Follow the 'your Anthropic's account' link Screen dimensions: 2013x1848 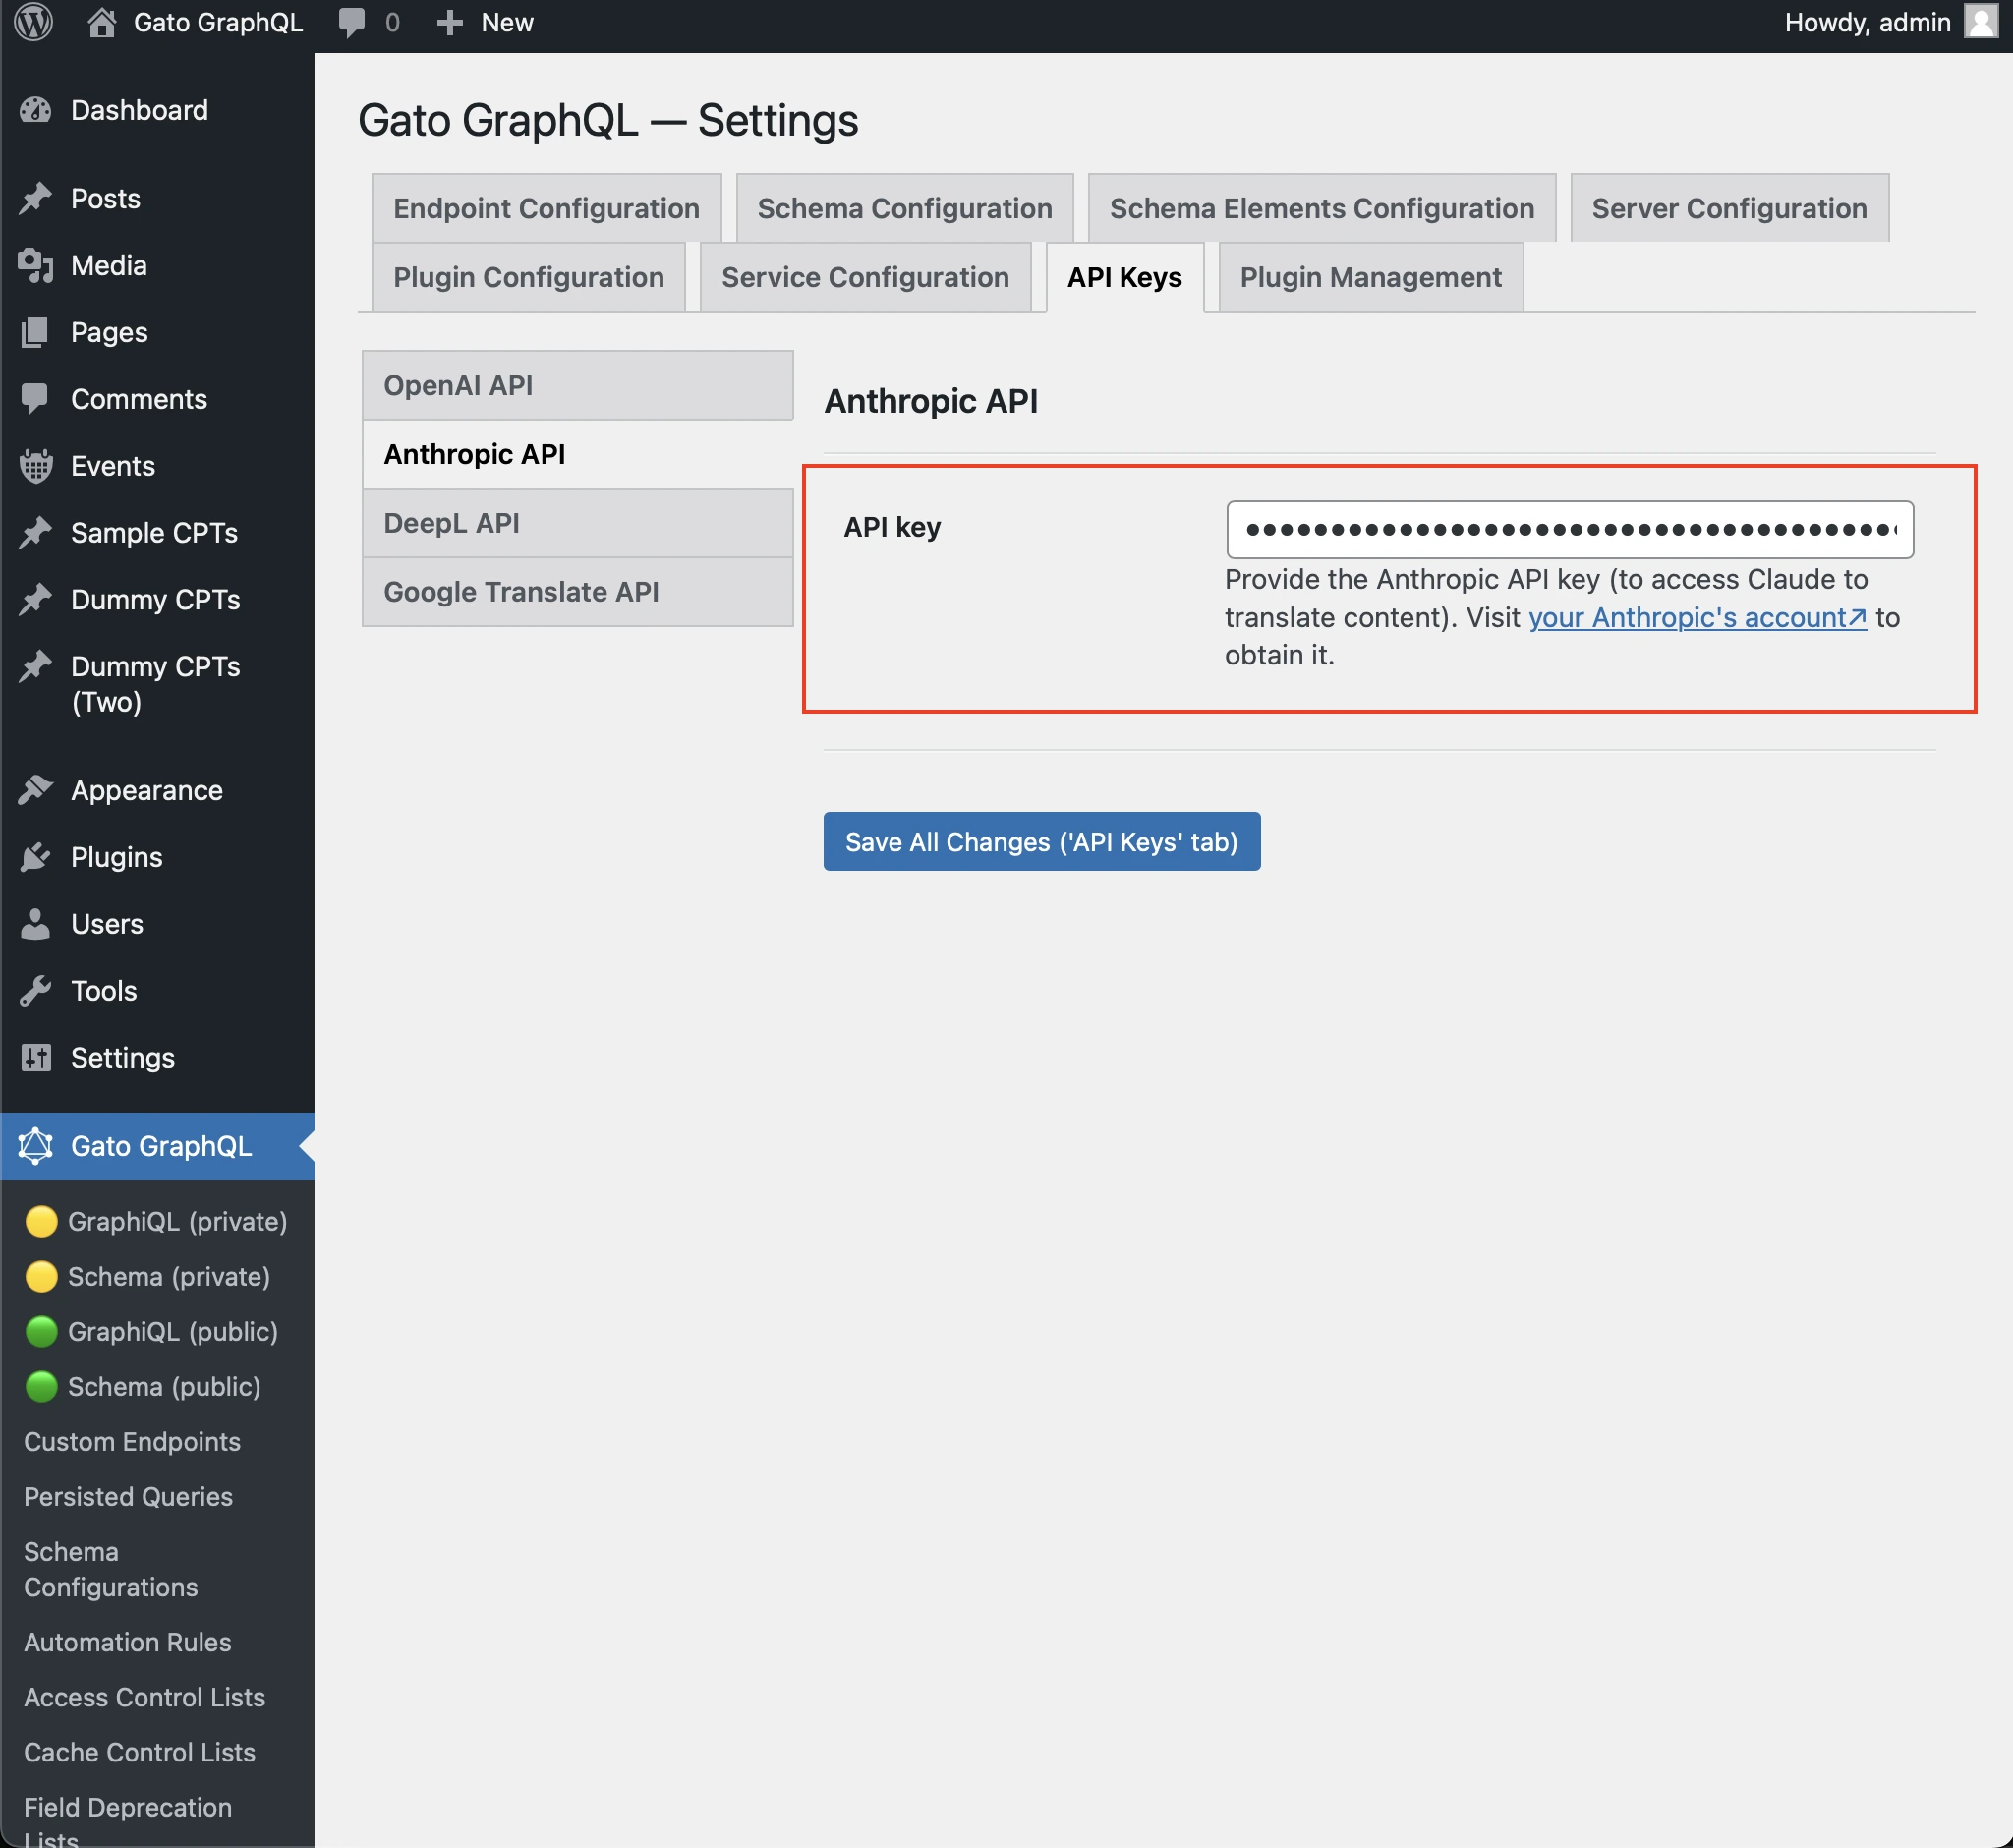coord(1697,617)
